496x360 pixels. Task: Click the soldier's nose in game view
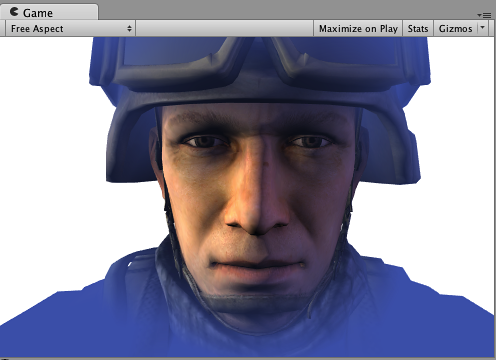pyautogui.click(x=256, y=200)
